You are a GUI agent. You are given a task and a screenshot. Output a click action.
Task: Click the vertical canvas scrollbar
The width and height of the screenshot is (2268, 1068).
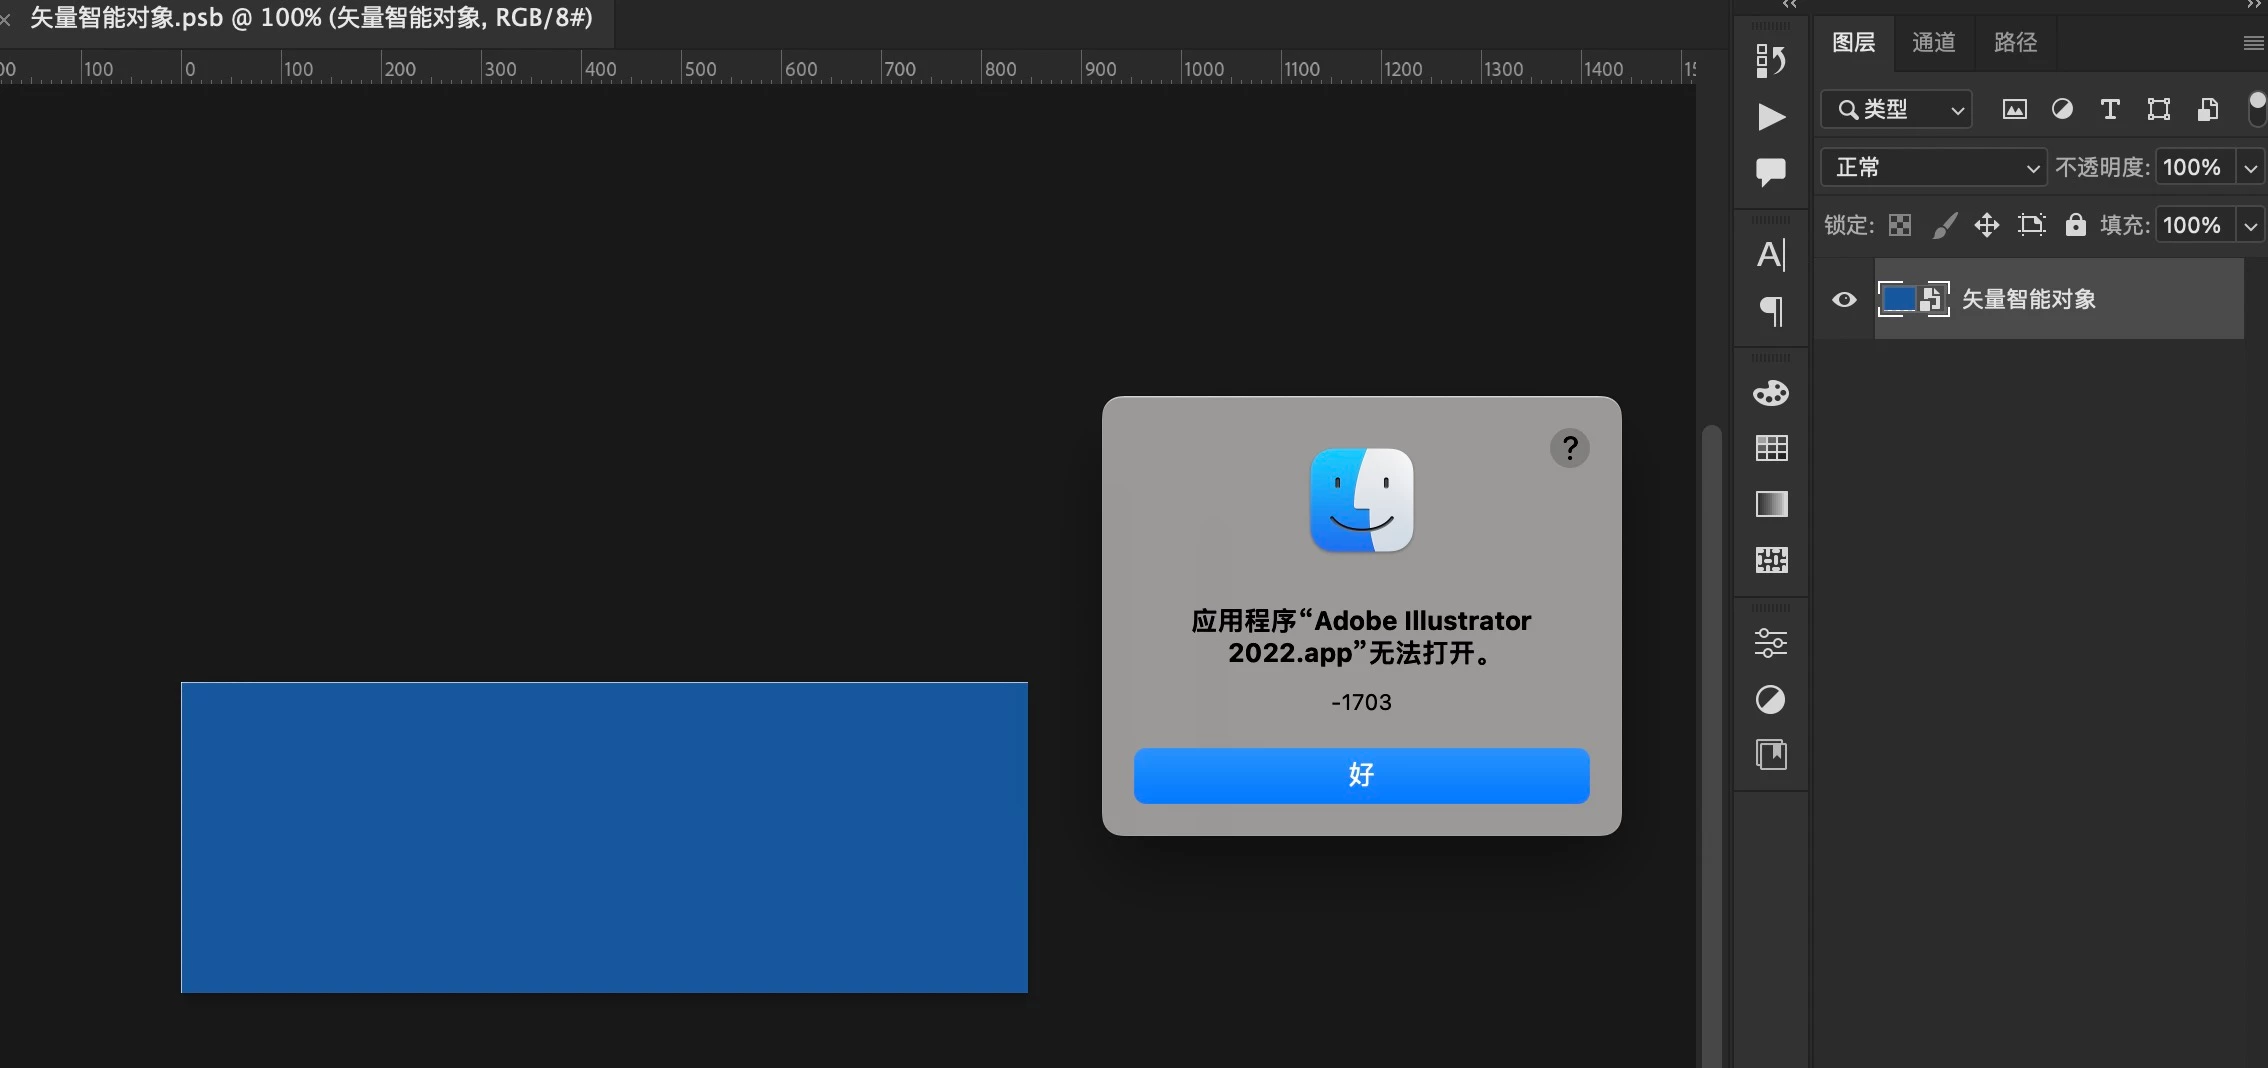1711,745
